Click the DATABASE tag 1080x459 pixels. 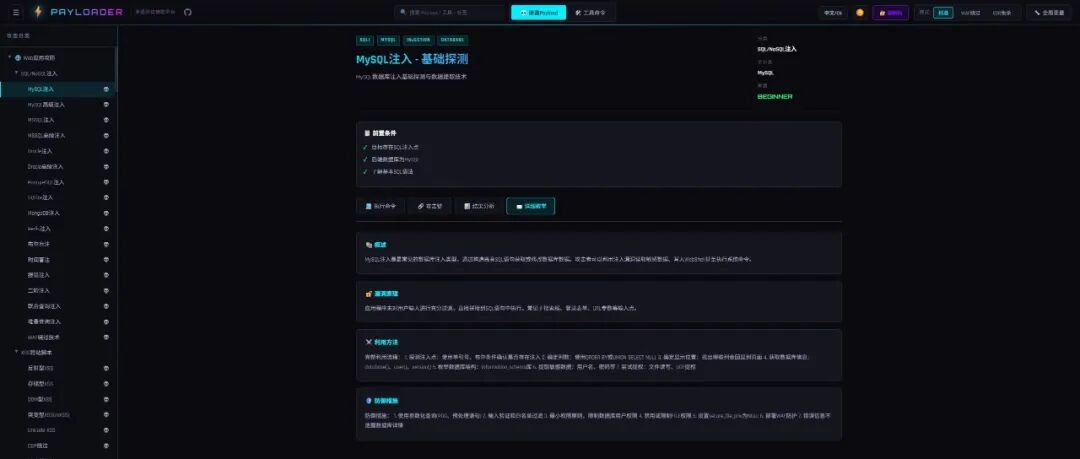[x=452, y=40]
